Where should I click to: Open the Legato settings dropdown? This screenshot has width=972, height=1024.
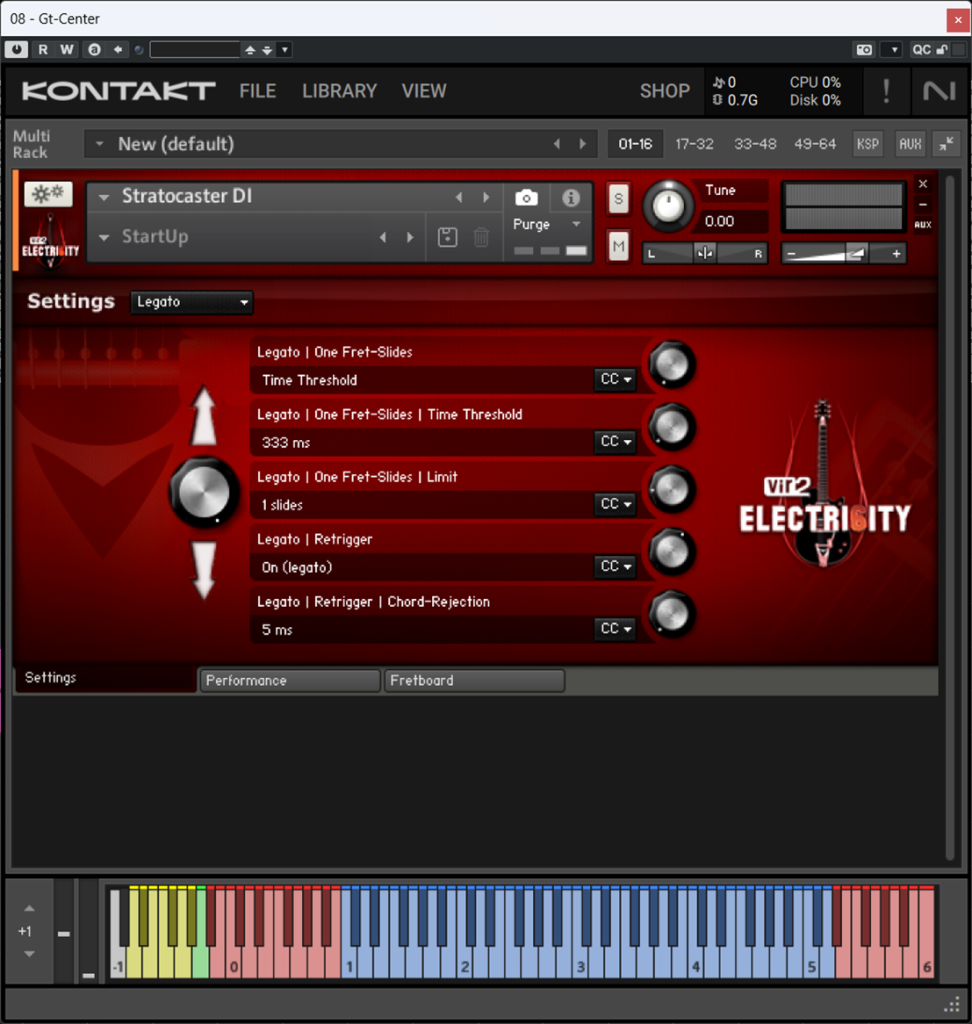click(x=191, y=302)
